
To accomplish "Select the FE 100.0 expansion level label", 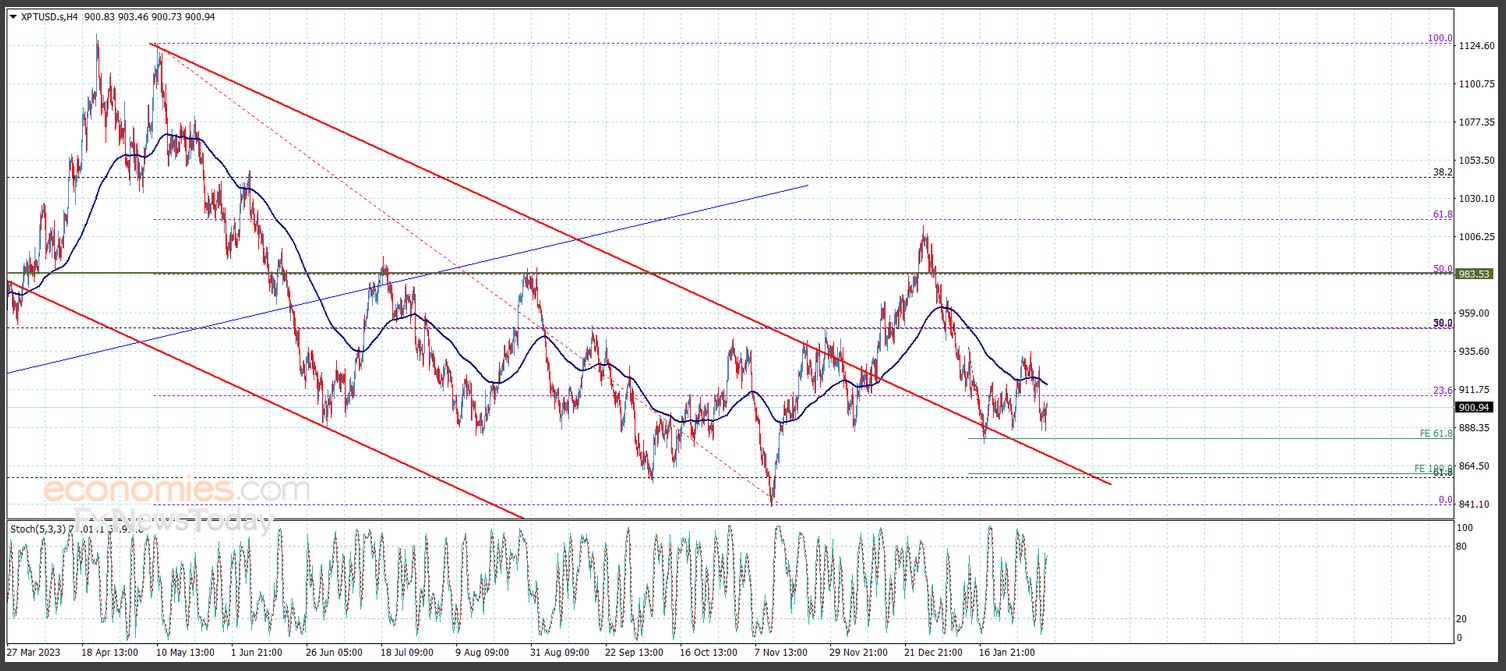I will click(x=1434, y=468).
